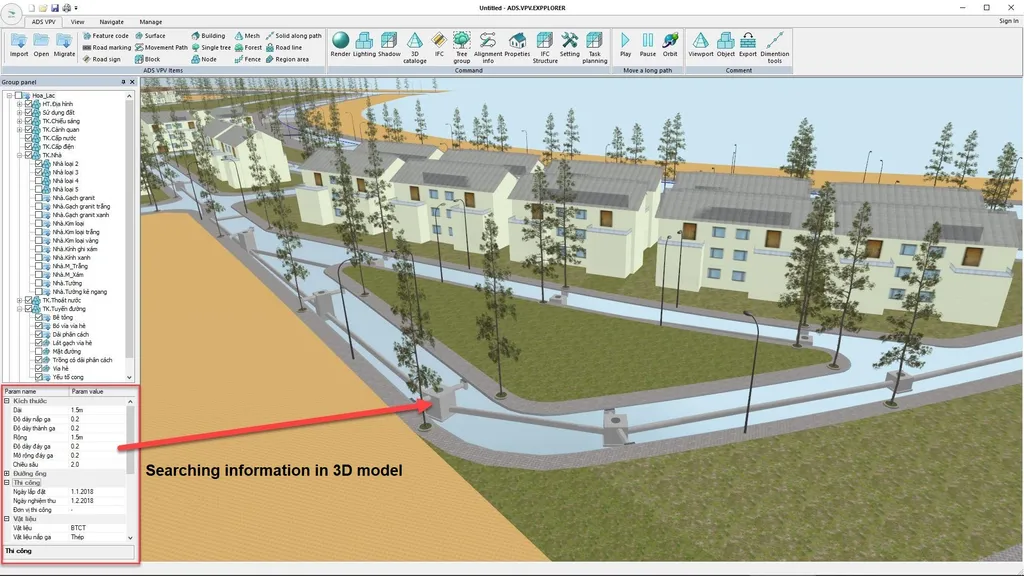
Task: Click the Save icon in quick access toolbar
Action: (x=55, y=8)
